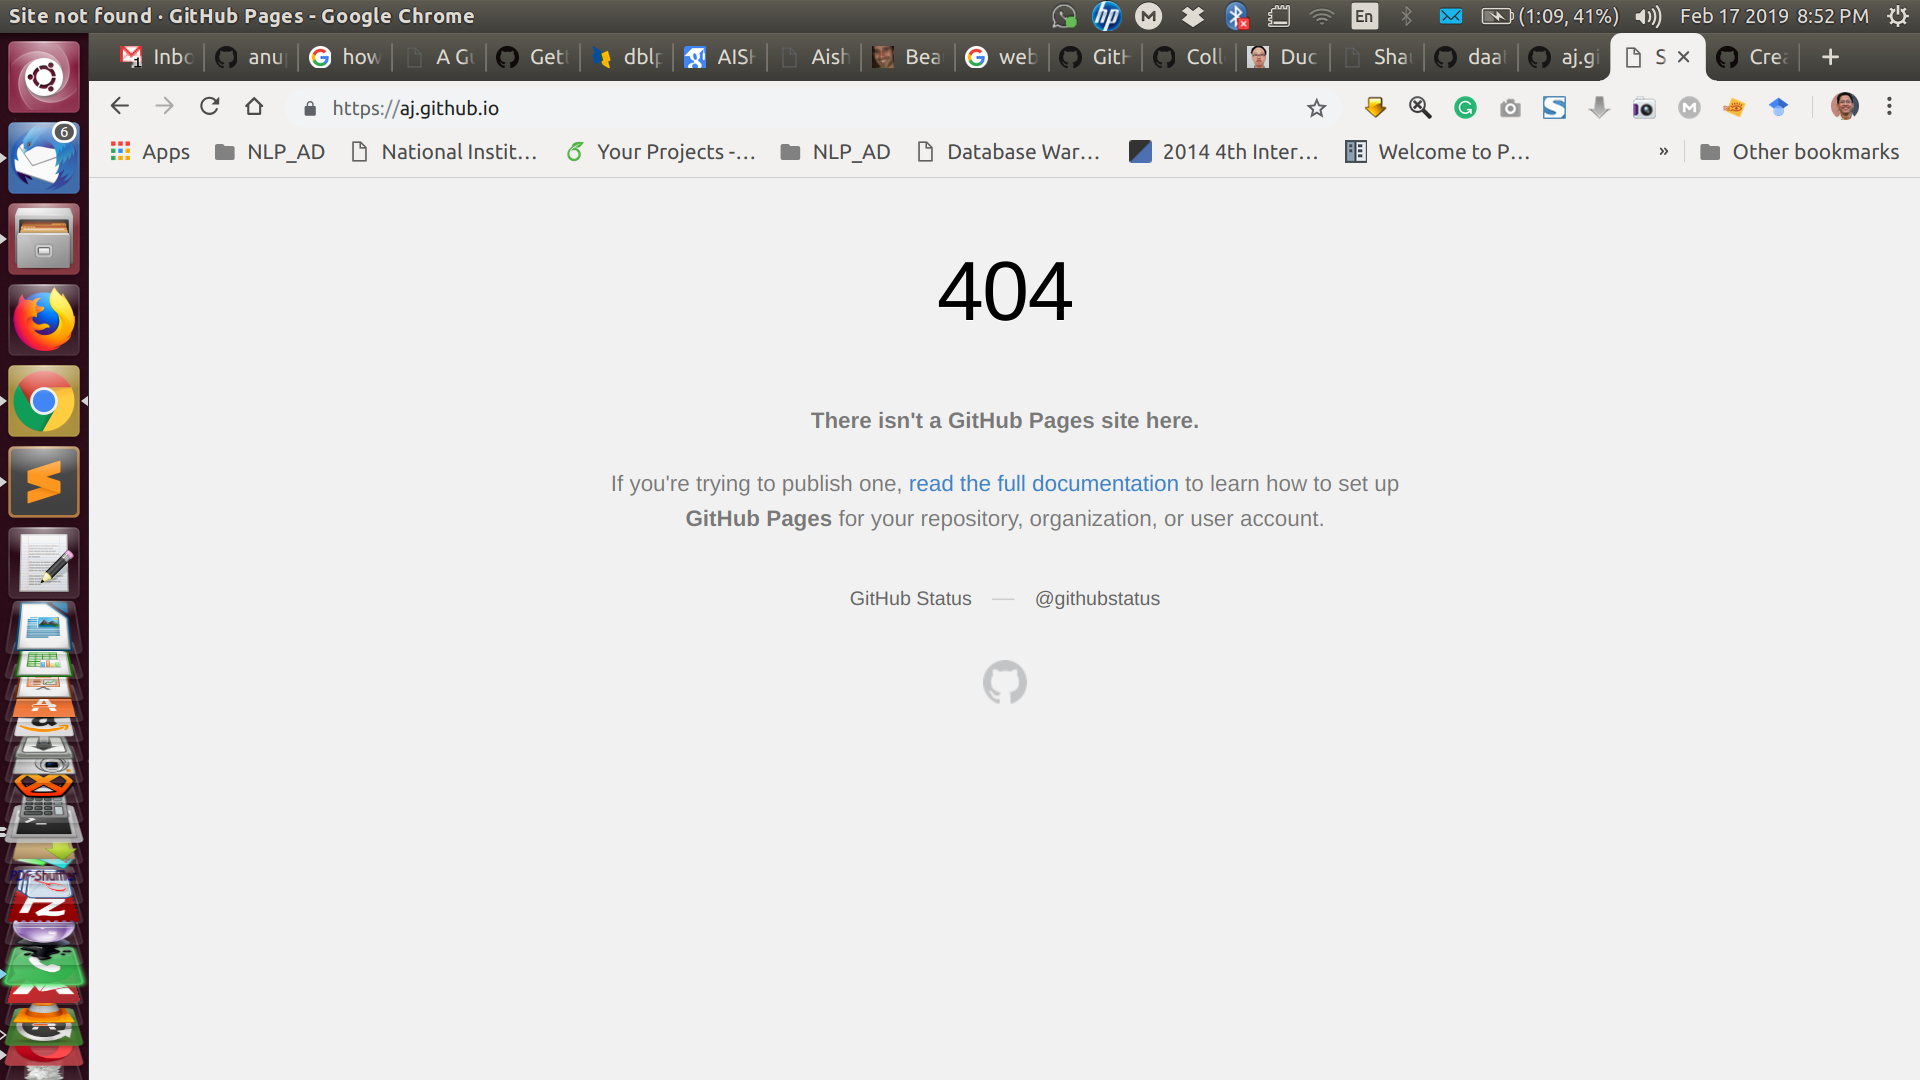
Task: Click the volume icon in the top bar
Action: (1648, 15)
